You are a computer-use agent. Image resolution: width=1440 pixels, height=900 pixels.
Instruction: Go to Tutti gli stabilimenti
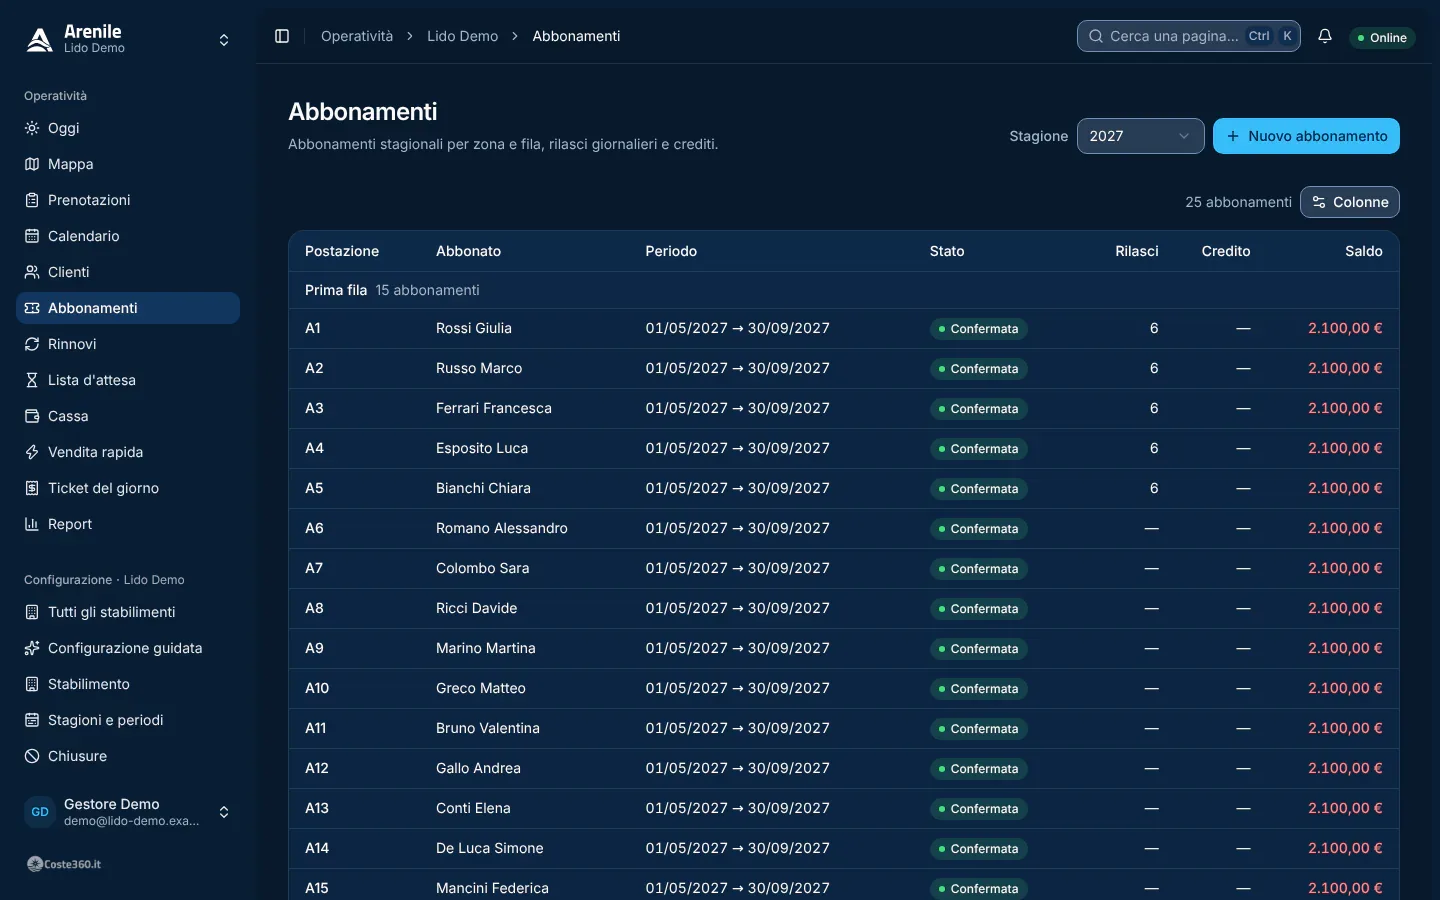(x=128, y=612)
